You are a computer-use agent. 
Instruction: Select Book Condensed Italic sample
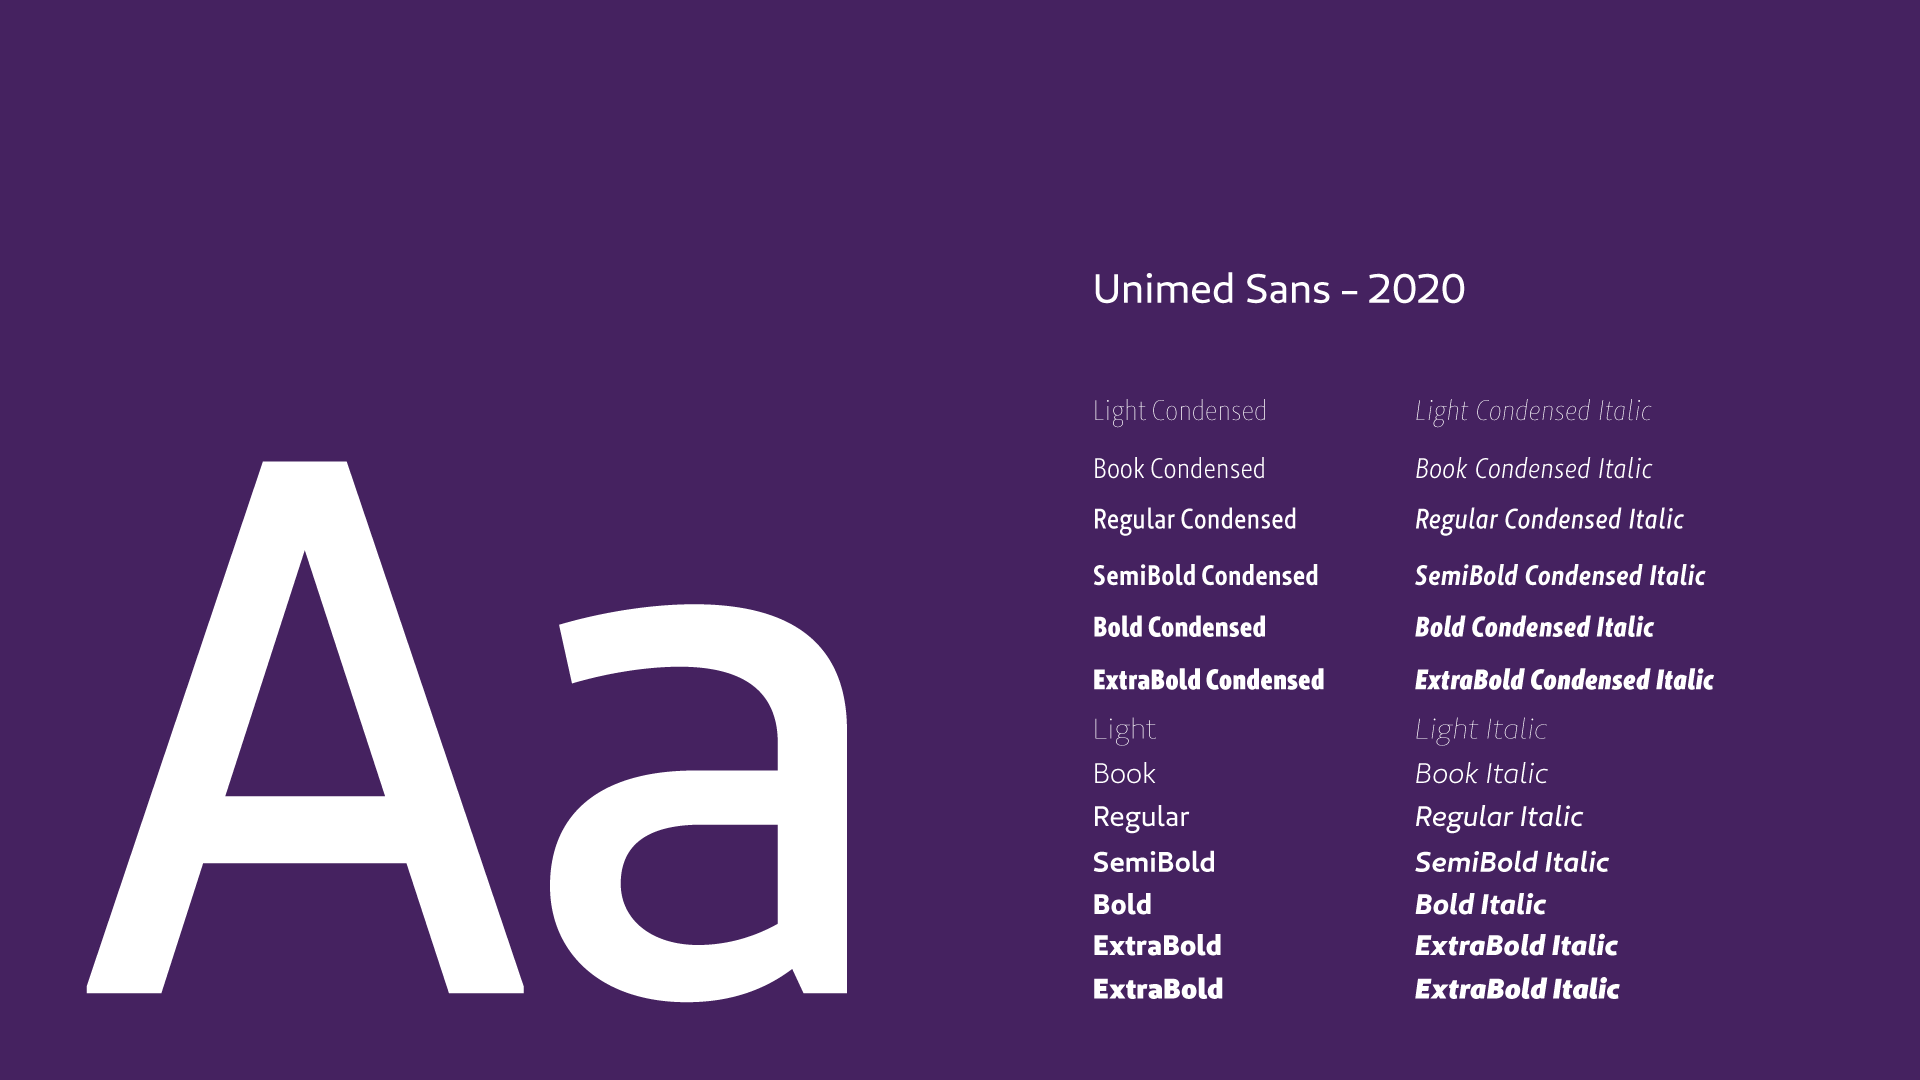click(1534, 469)
